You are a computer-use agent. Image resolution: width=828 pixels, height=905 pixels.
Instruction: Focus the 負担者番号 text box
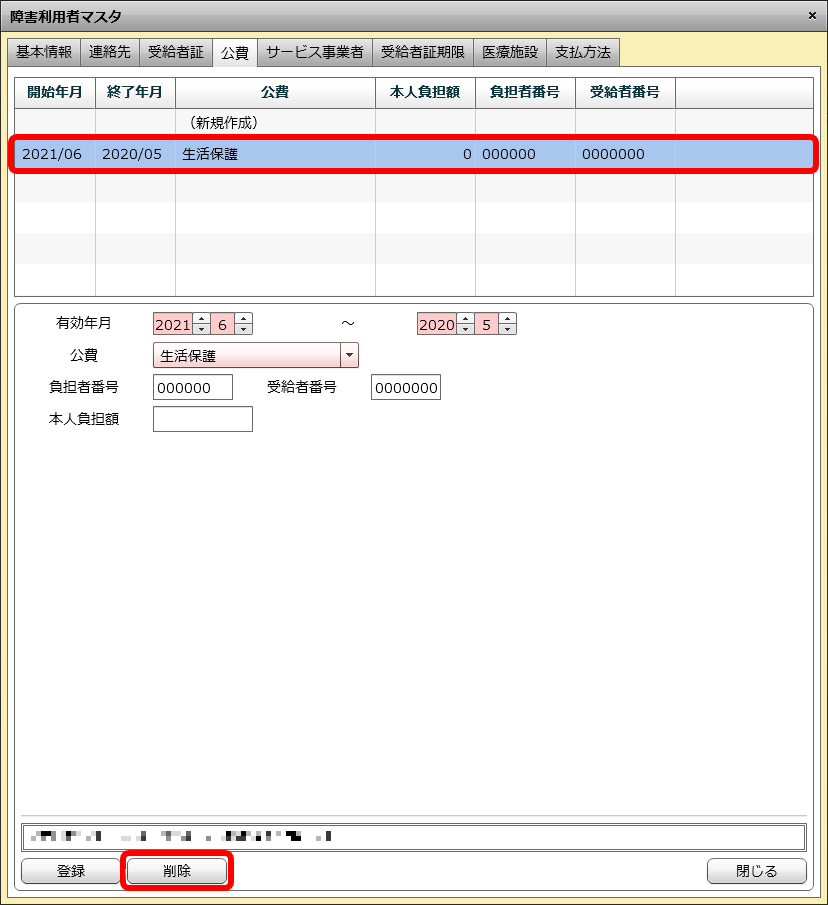tap(193, 387)
